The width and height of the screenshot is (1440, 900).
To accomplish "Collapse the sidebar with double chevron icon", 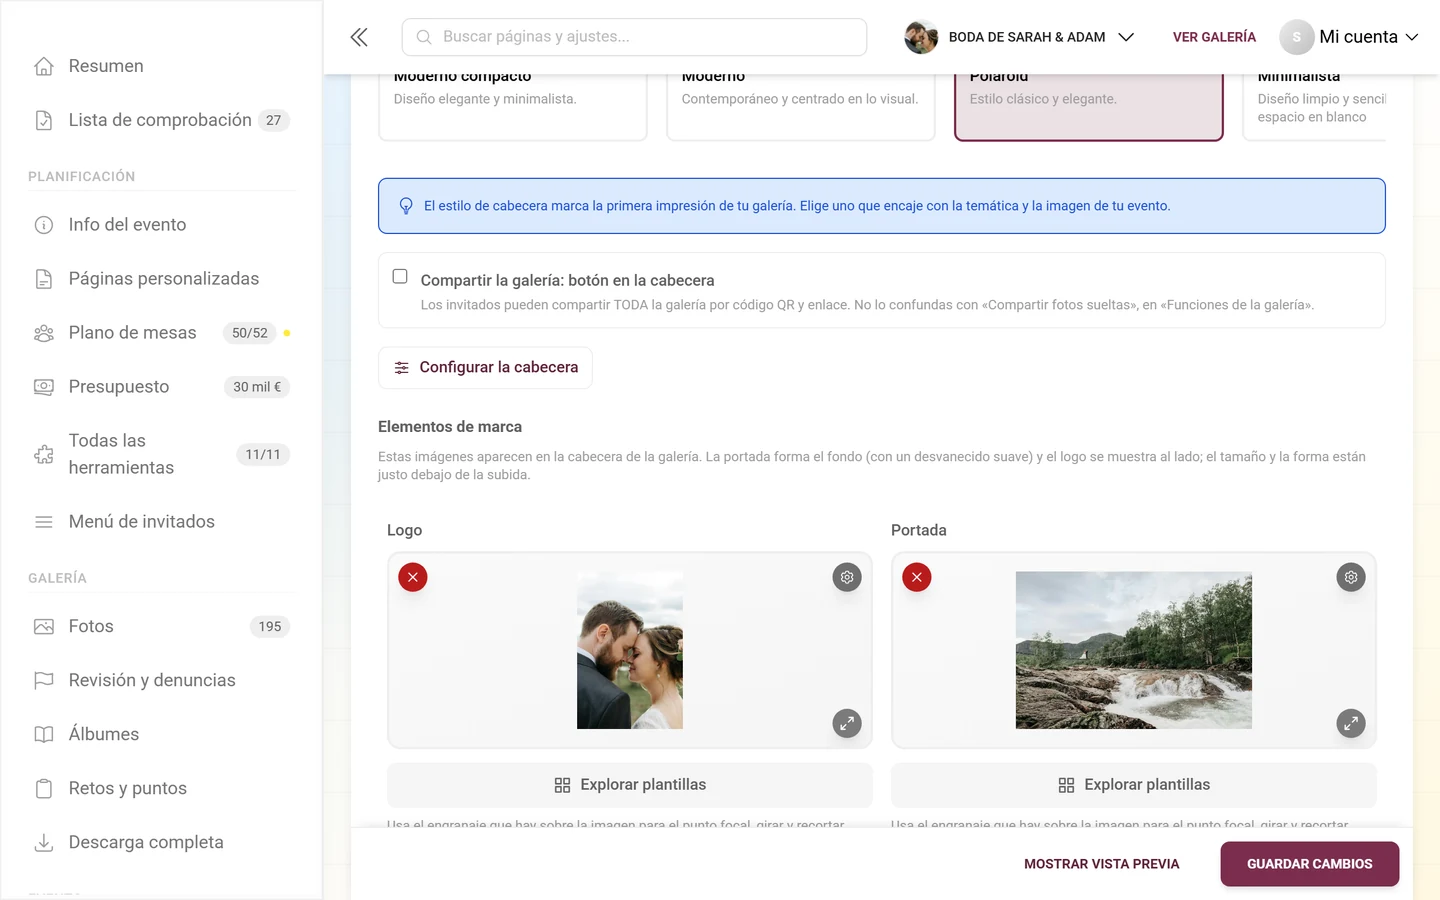I will click(359, 37).
